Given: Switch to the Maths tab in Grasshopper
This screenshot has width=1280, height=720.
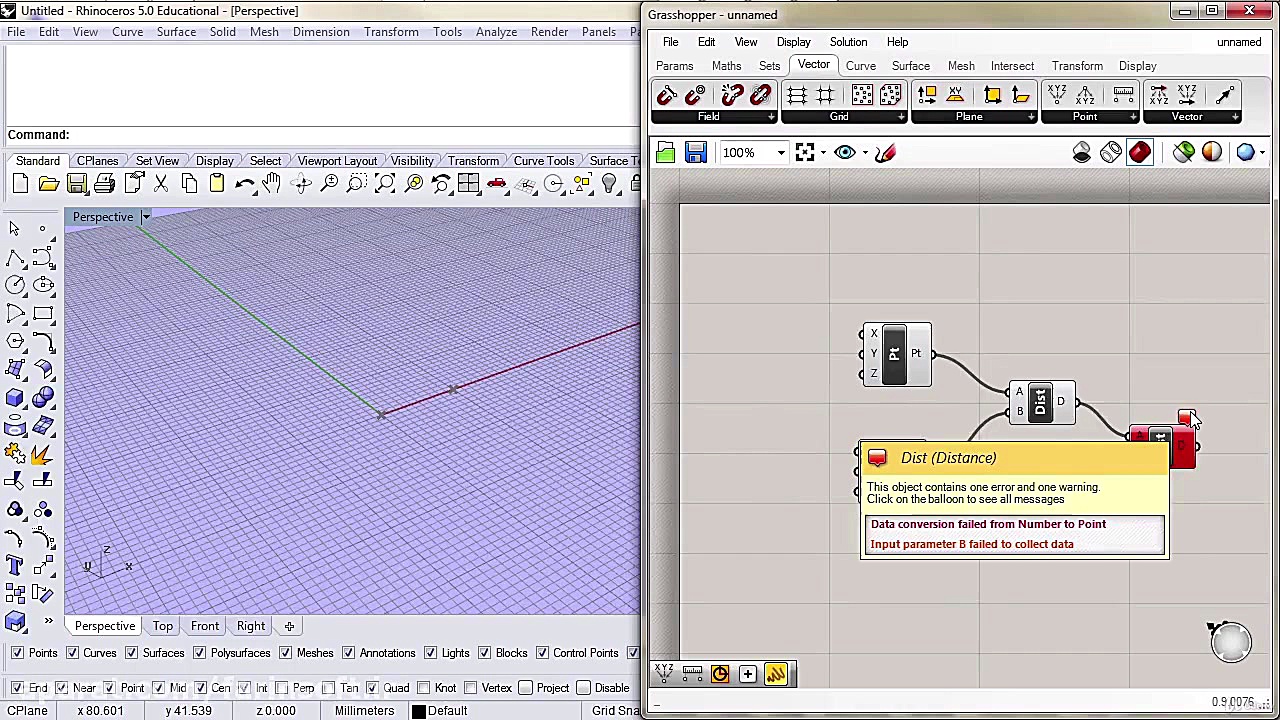Looking at the screenshot, I should click(x=726, y=66).
